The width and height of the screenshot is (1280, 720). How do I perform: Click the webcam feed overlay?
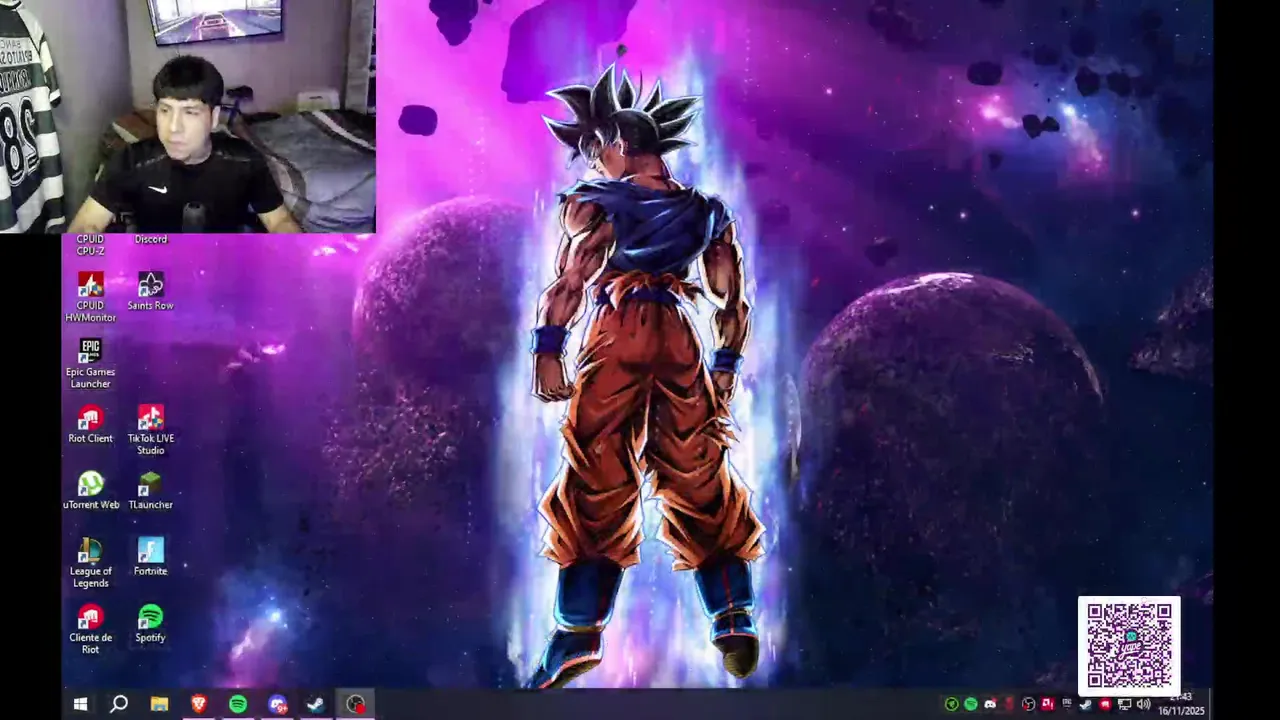188,116
